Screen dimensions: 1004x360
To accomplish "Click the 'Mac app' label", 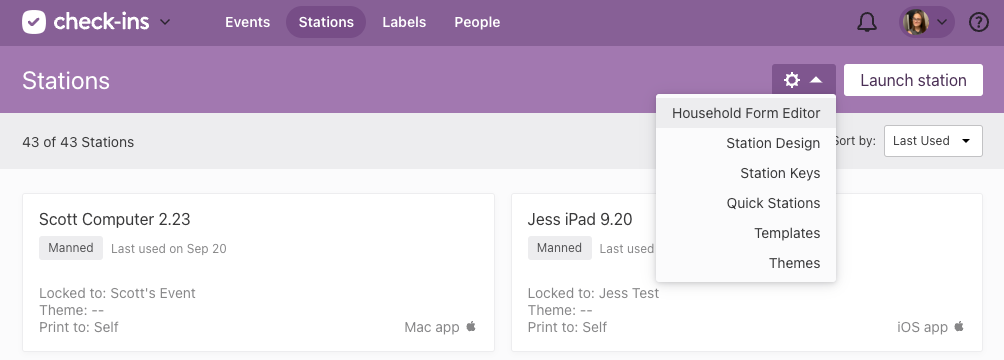I will pos(432,327).
